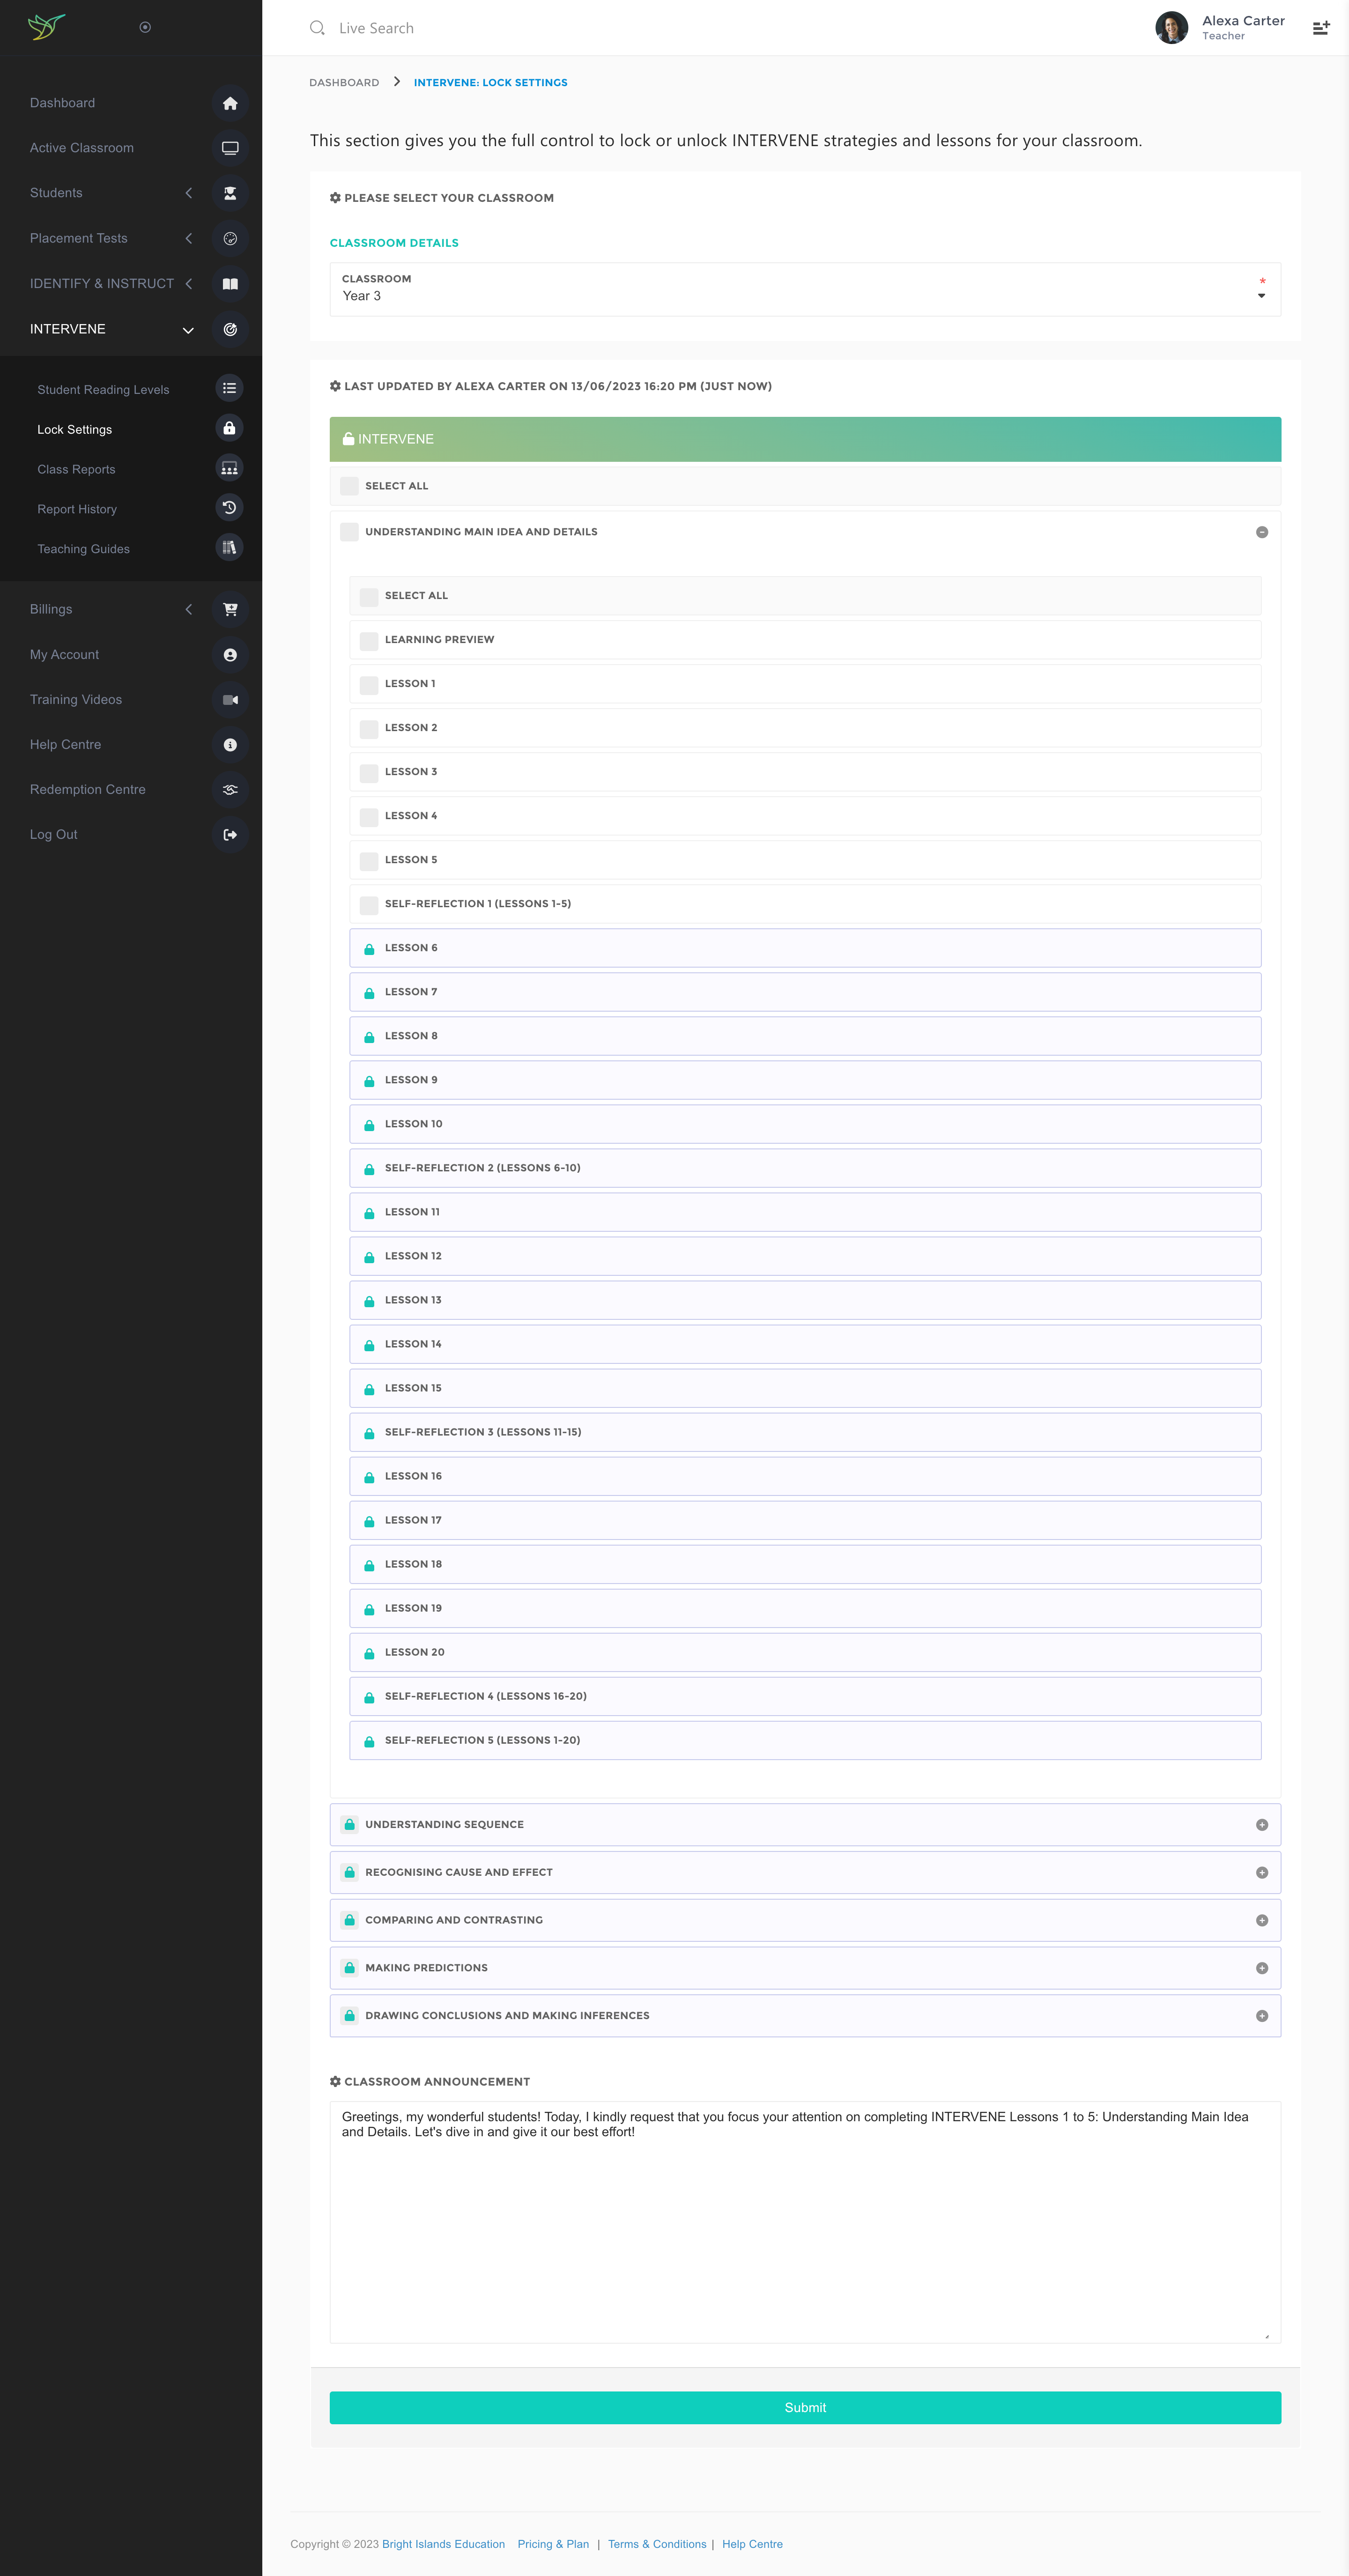The image size is (1349, 2576).
Task: Click the Dashboard home icon
Action: 230,103
